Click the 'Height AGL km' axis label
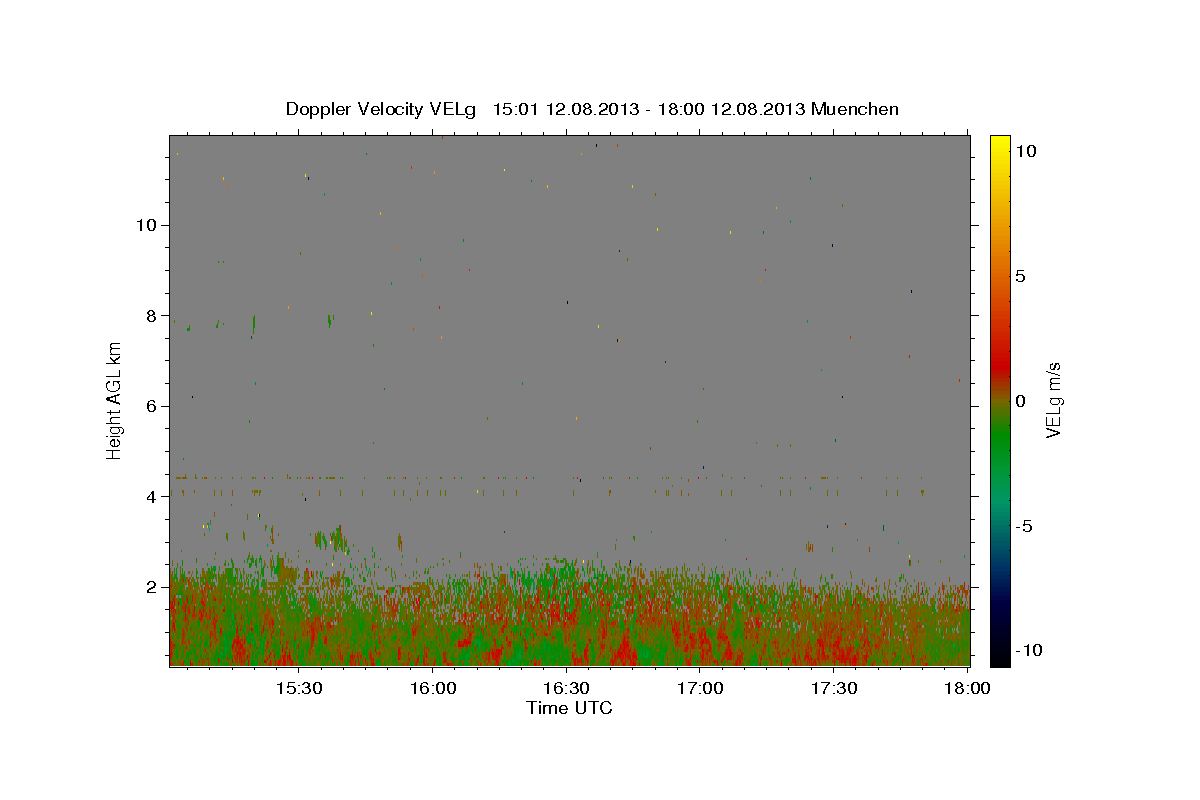 pyautogui.click(x=115, y=401)
